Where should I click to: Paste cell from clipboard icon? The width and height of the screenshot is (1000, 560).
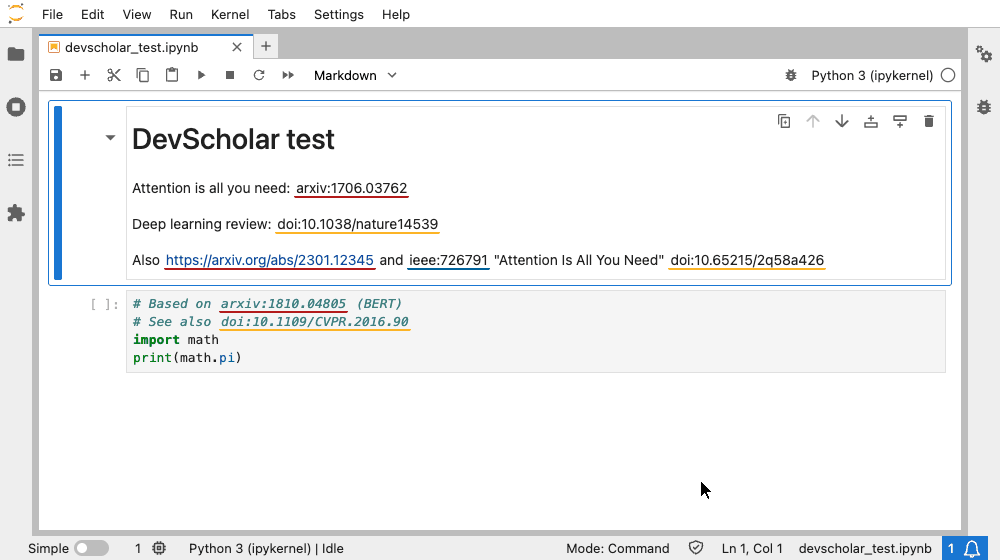(x=172, y=75)
